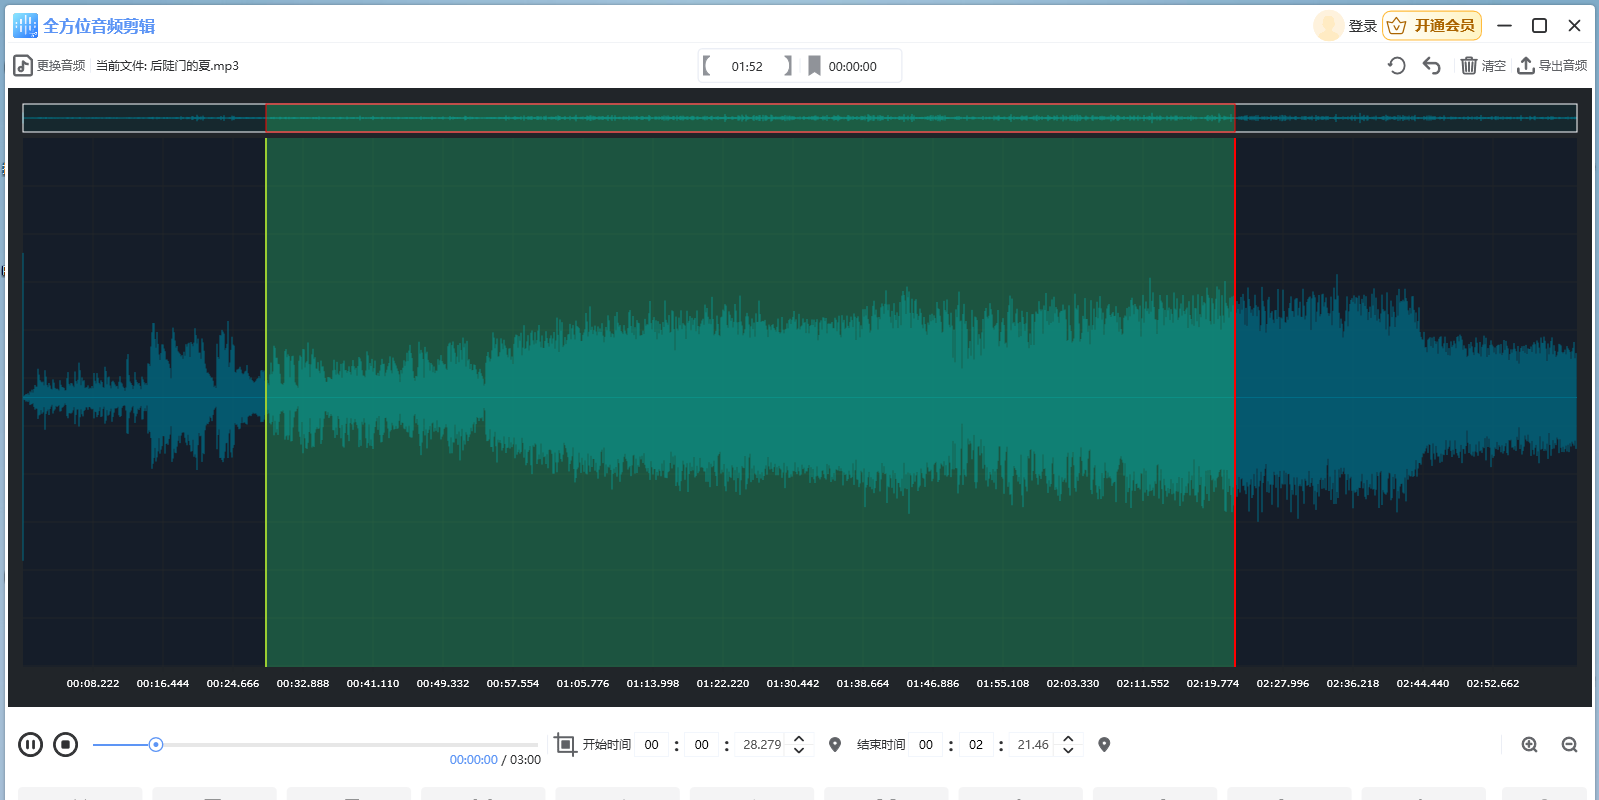Viewport: 1599px width, 800px height.
Task: Click the reset/restore circular arrow icon
Action: (x=1397, y=66)
